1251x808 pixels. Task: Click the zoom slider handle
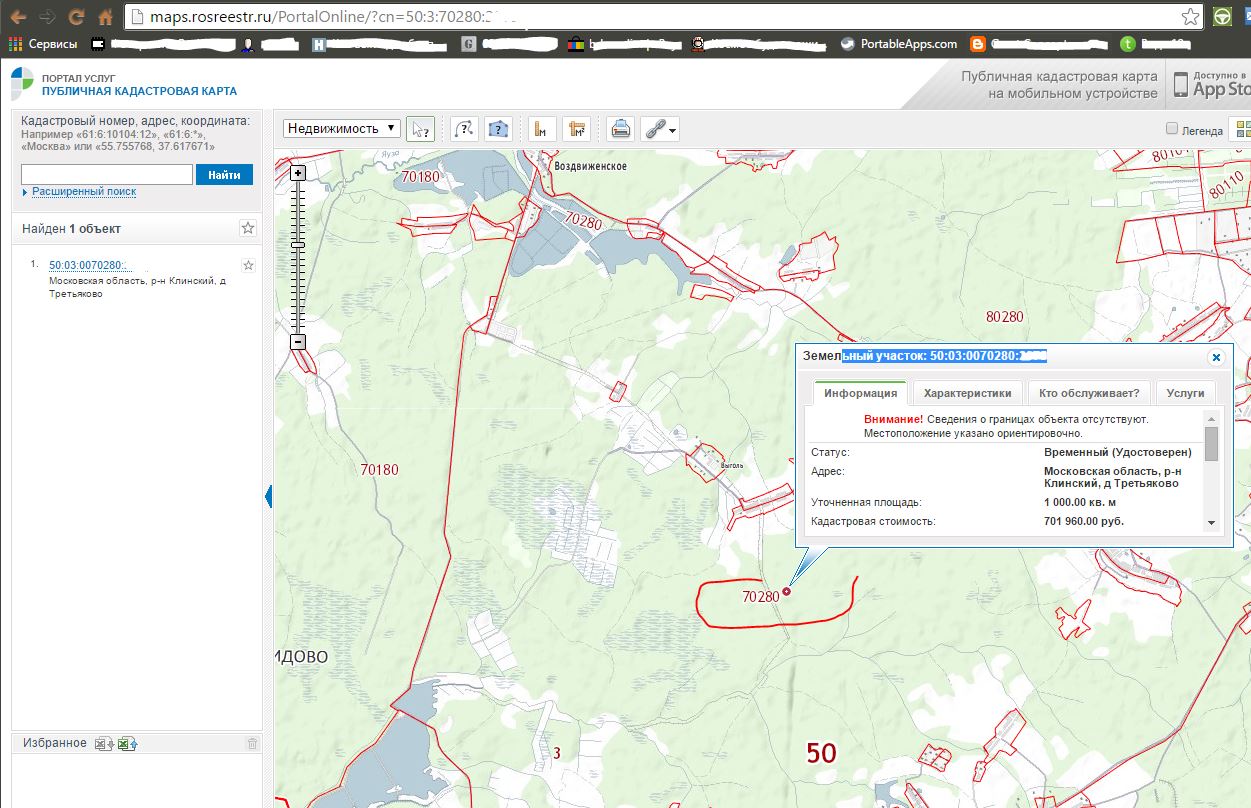click(x=298, y=244)
